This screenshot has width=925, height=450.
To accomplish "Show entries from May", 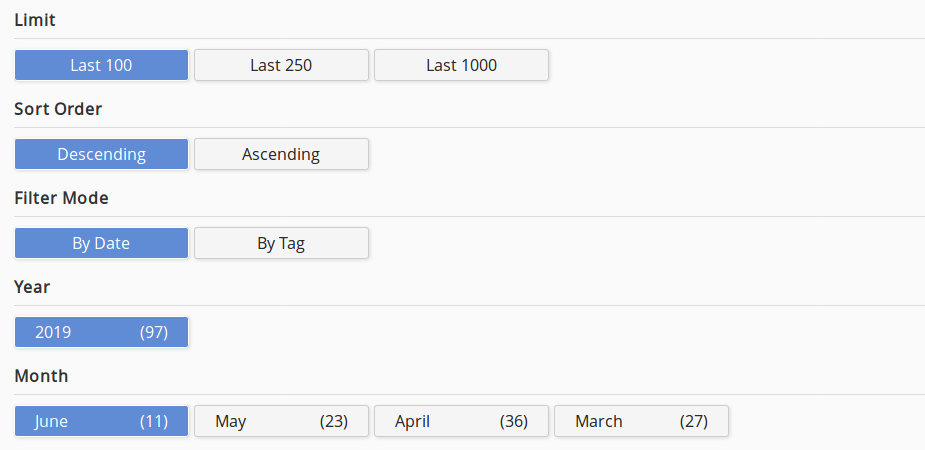I will click(281, 421).
